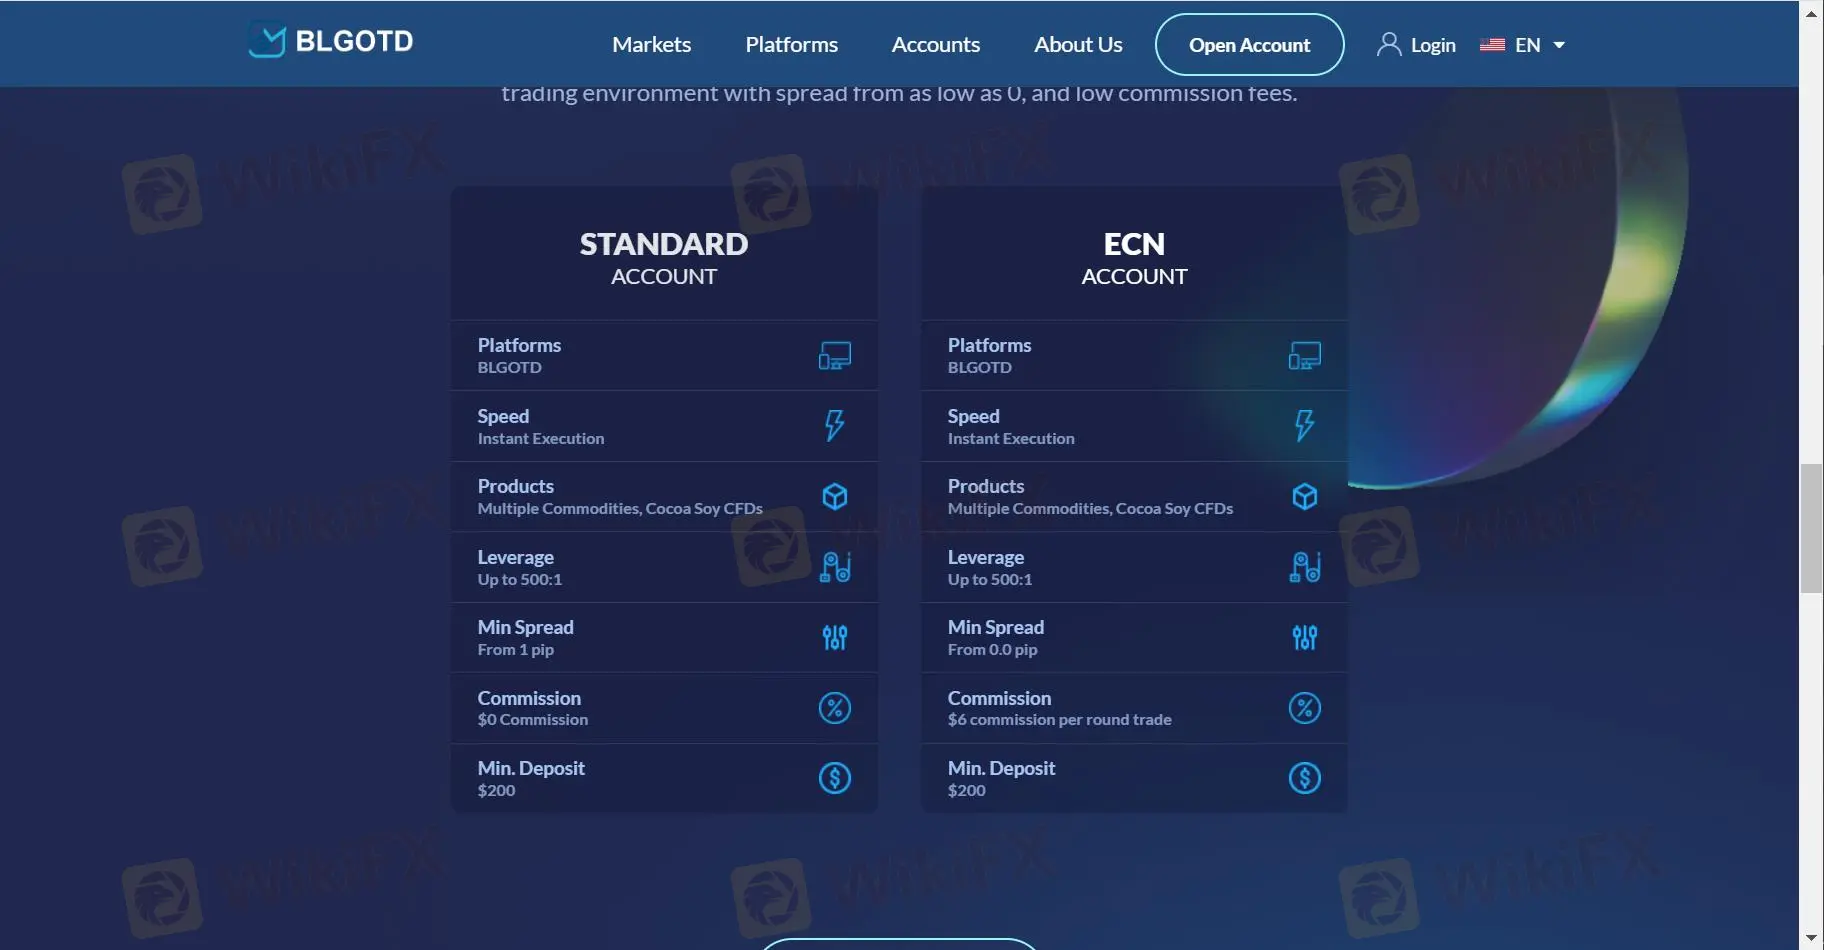Screen dimensions: 1824x950
Task: Click the Min Spread sliders icon in Standard column
Action: pyautogui.click(x=834, y=637)
